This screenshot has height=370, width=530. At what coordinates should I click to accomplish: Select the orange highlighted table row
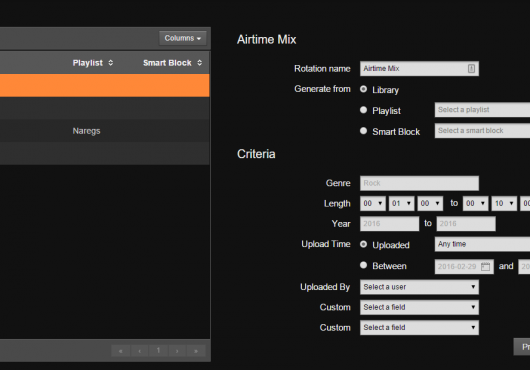pos(104,85)
